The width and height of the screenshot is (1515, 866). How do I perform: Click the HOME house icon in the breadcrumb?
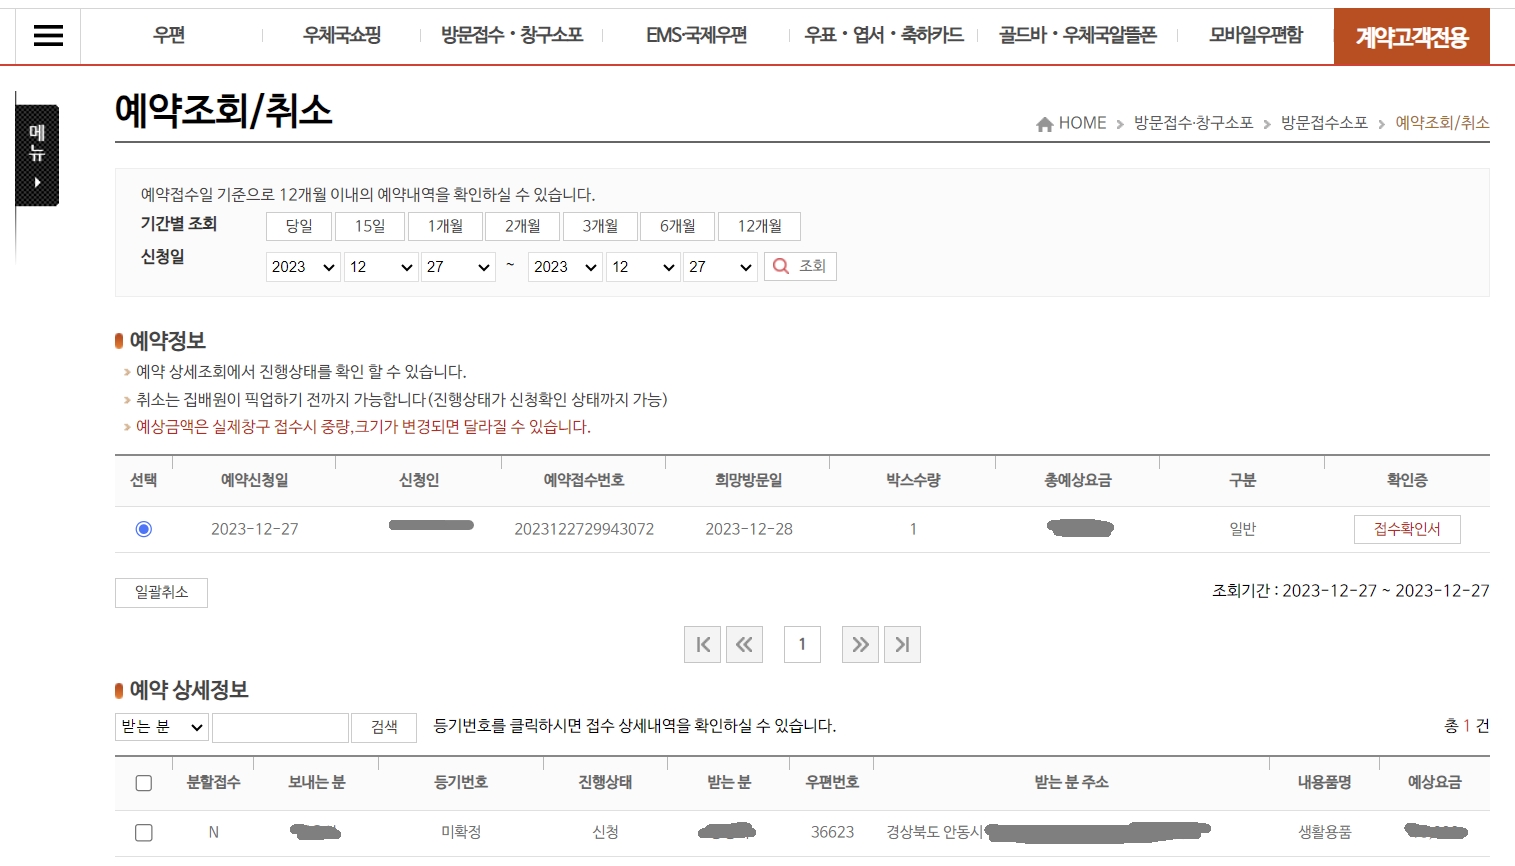pos(1044,123)
